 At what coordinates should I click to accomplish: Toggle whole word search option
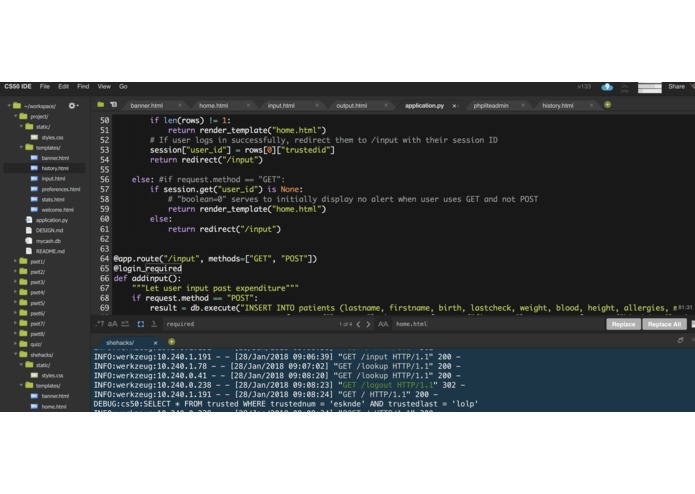point(125,324)
